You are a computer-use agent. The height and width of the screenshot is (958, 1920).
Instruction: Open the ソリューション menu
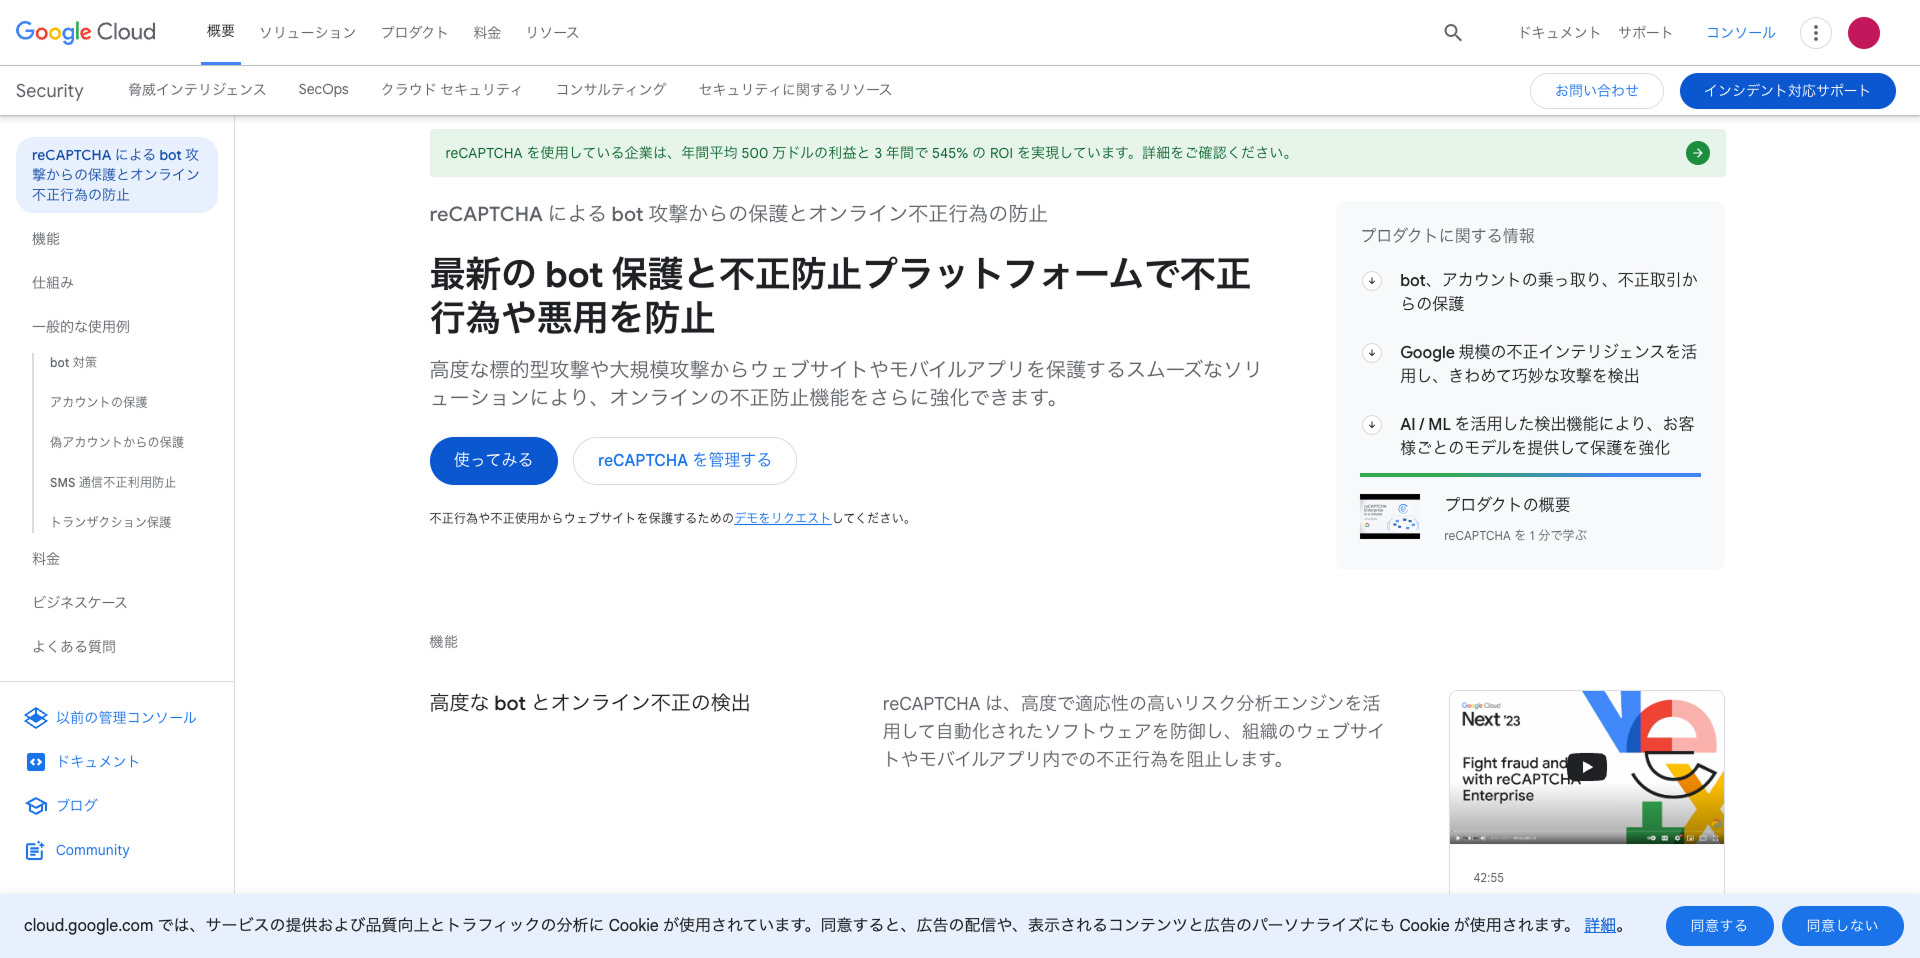[x=308, y=33]
